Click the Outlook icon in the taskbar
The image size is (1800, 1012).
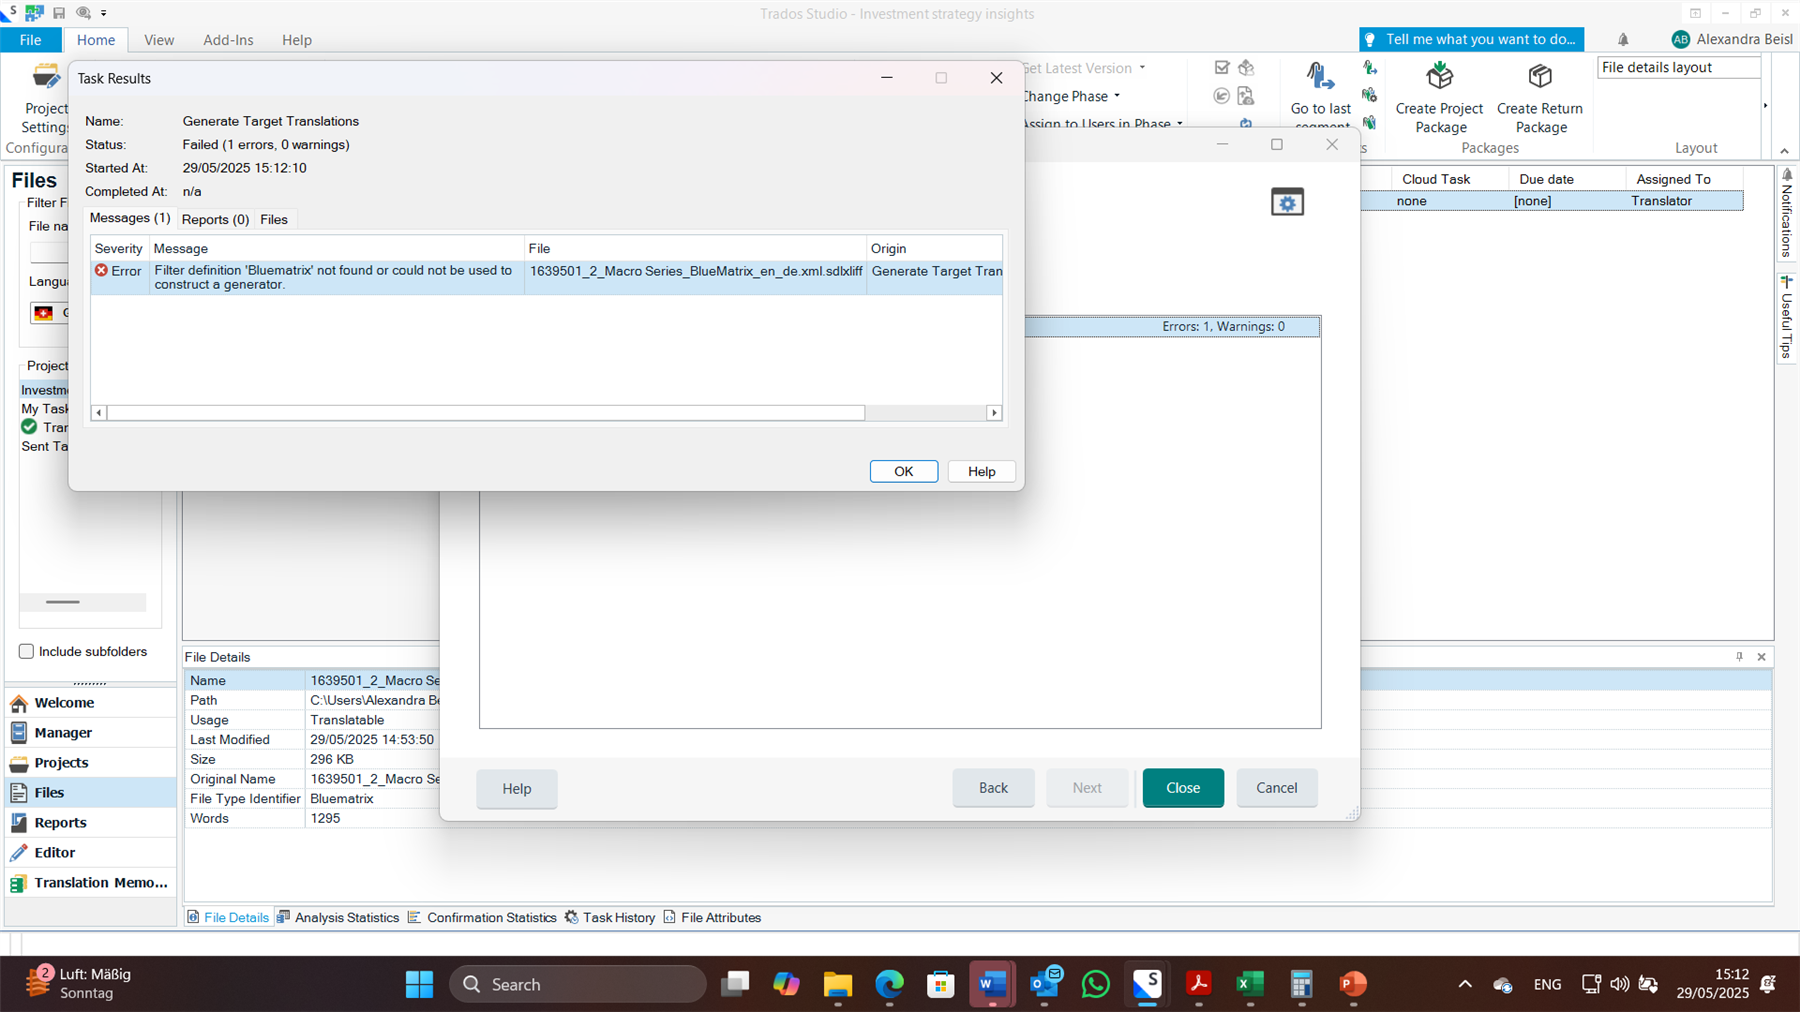point(1045,984)
